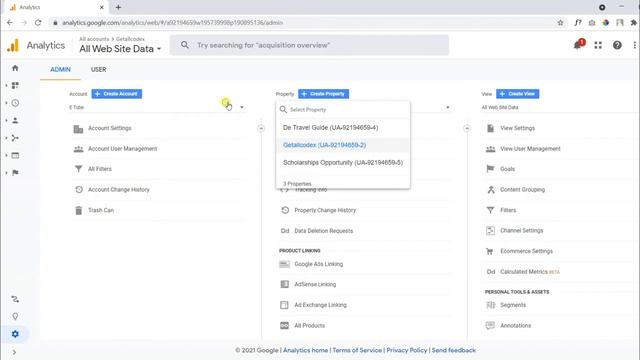
Task: Click the Account Settings icon
Action: point(78,129)
